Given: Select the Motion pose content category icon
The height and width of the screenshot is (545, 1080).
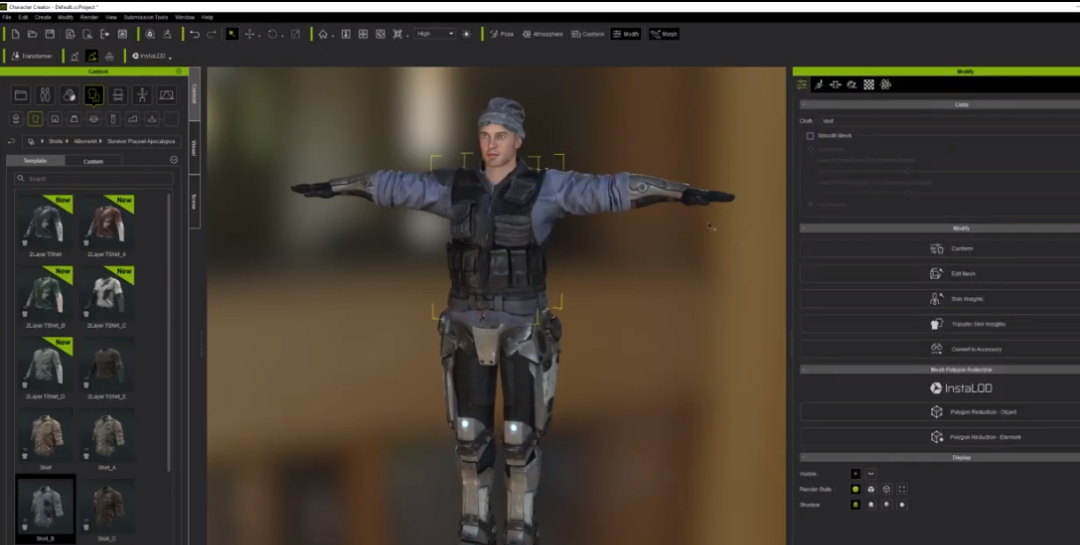Looking at the screenshot, I should coord(142,95).
